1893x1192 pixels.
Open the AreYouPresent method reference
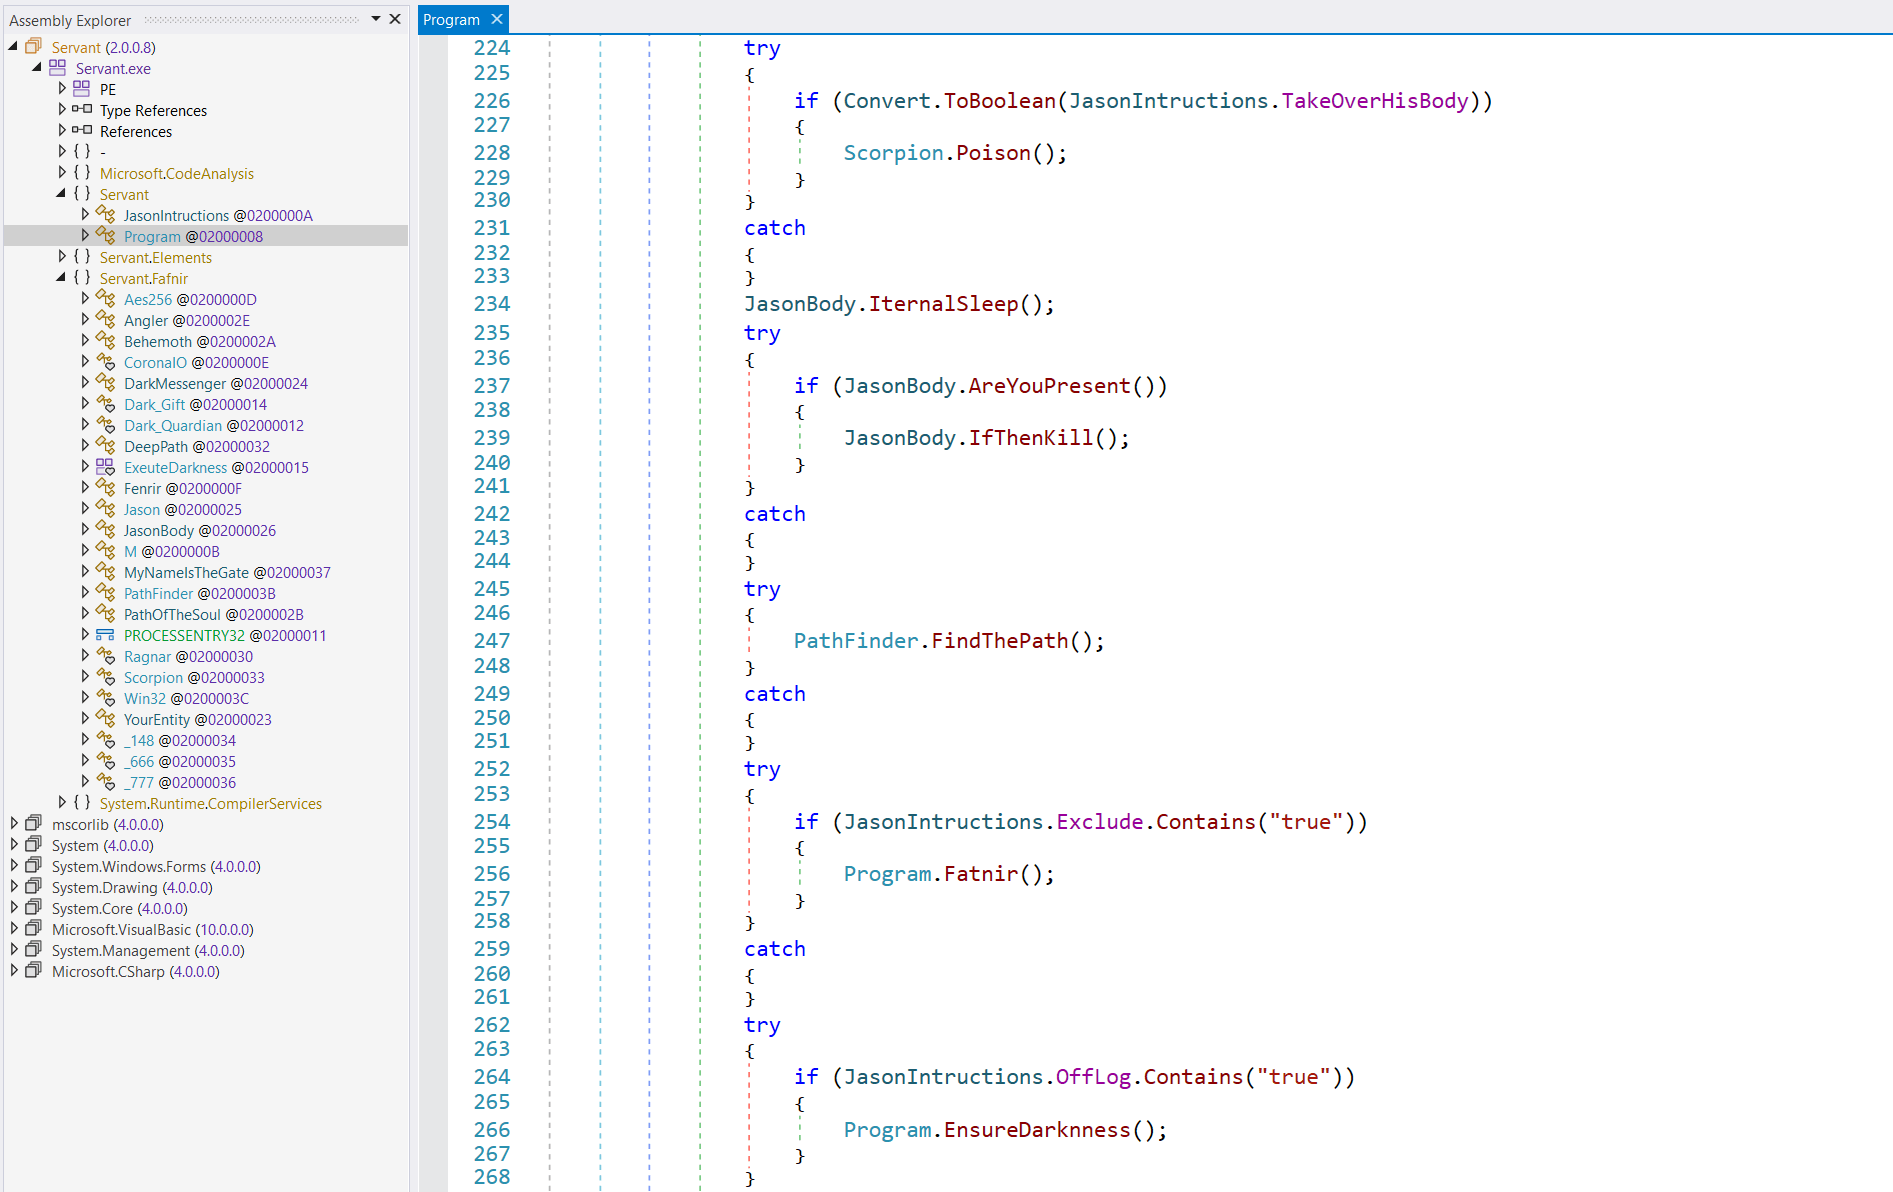click(x=1049, y=386)
